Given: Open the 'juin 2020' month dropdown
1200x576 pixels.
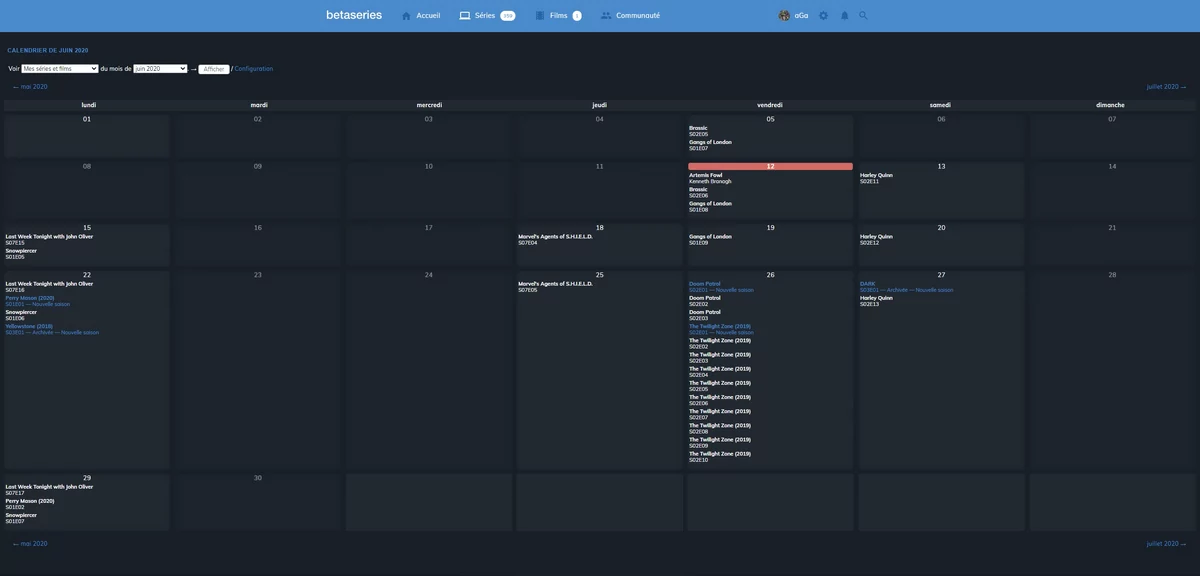Looking at the screenshot, I should click(160, 69).
